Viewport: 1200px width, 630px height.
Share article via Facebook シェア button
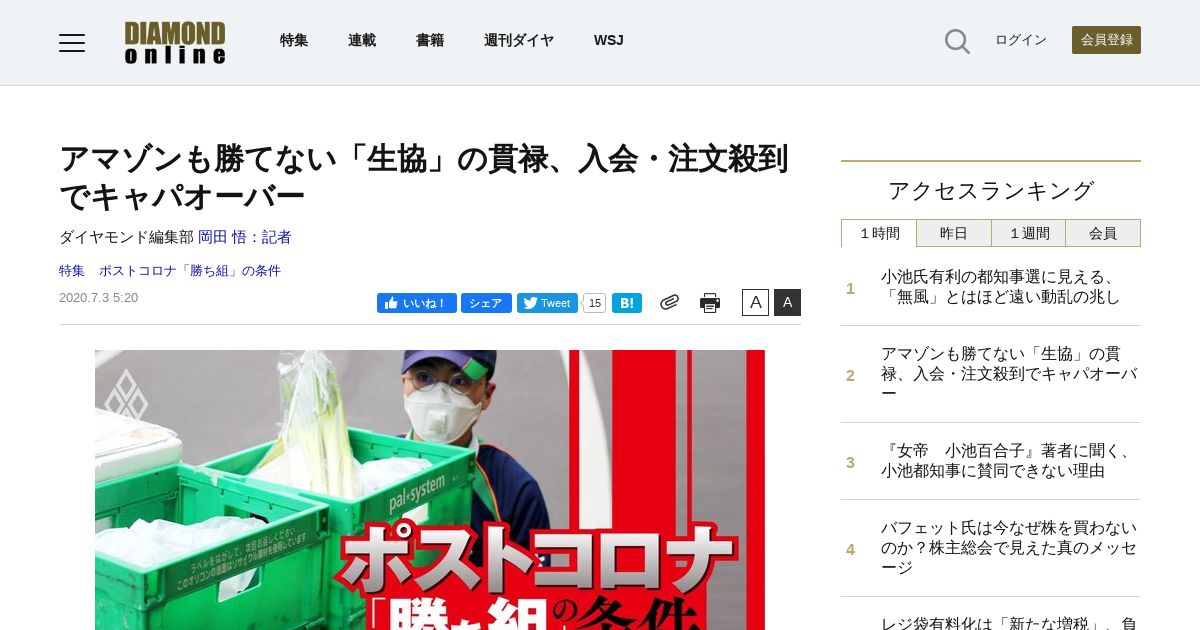(x=486, y=303)
